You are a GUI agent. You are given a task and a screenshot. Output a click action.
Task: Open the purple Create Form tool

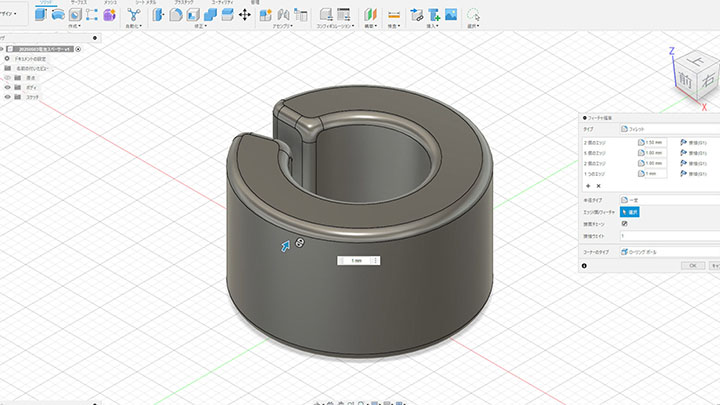[x=109, y=15]
